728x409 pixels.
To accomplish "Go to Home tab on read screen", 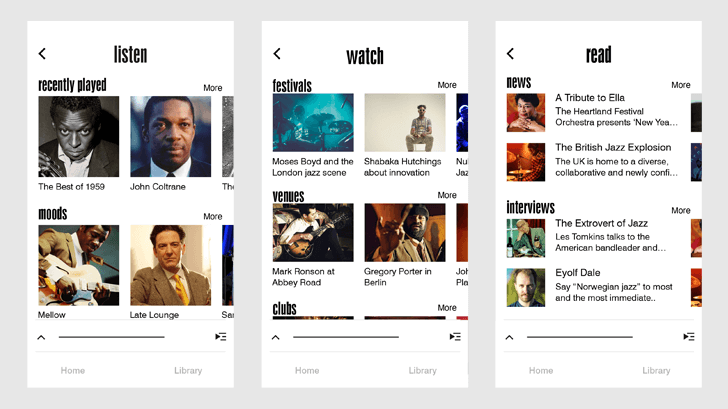I will tap(541, 370).
